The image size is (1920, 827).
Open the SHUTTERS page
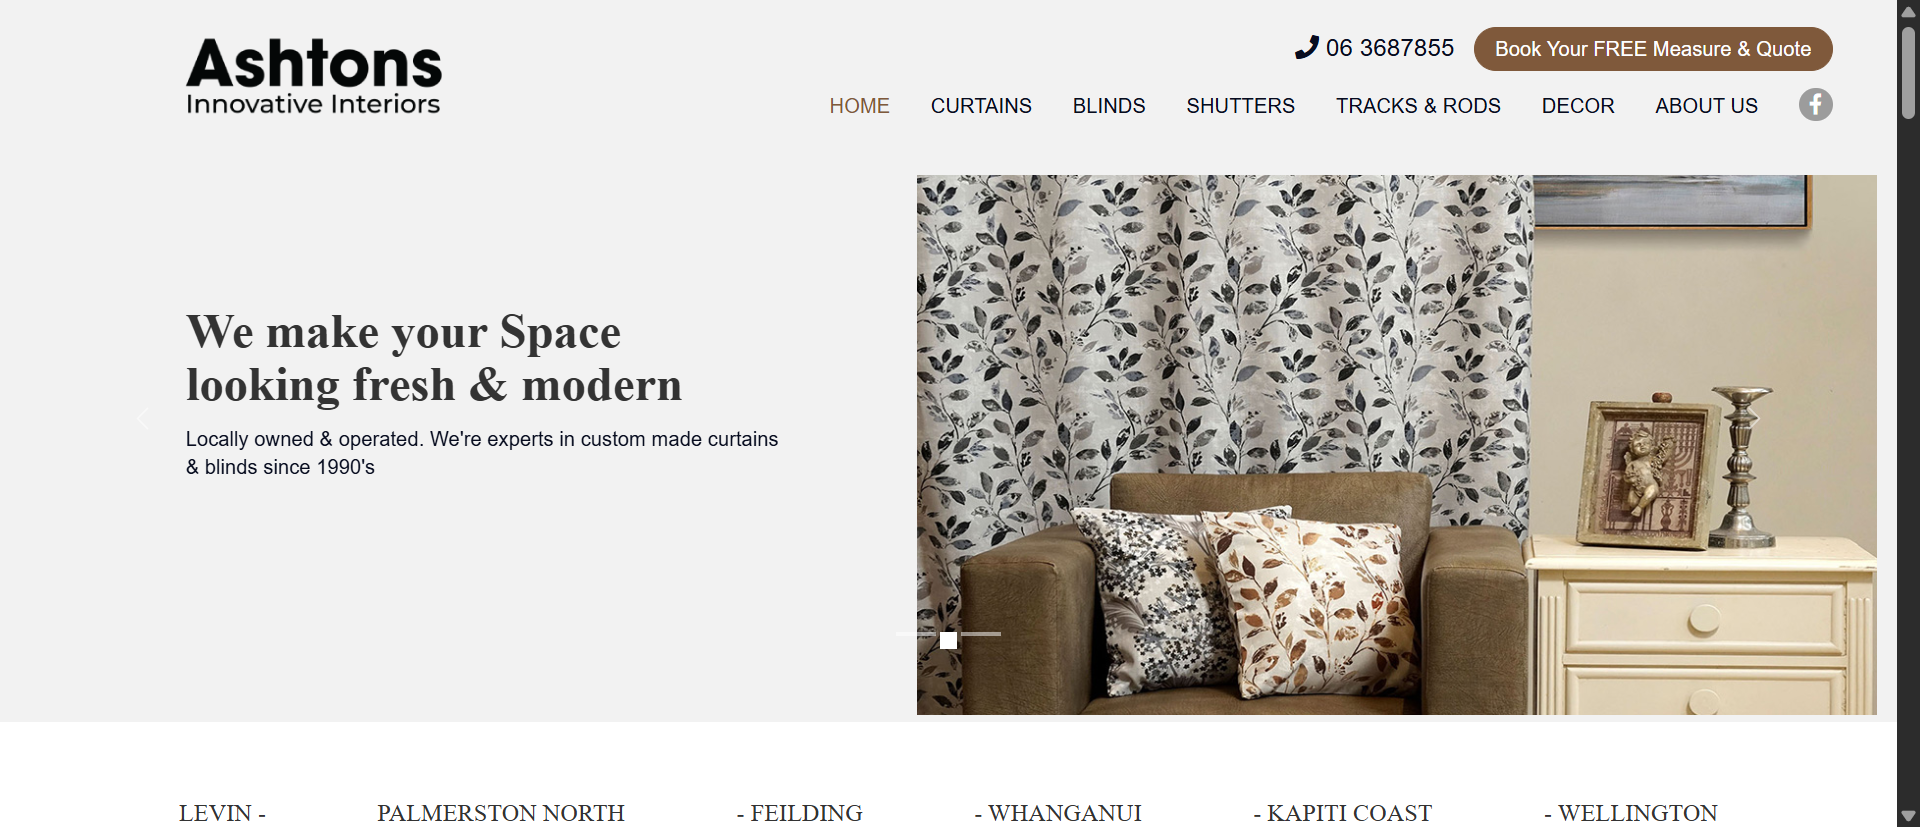coord(1240,106)
